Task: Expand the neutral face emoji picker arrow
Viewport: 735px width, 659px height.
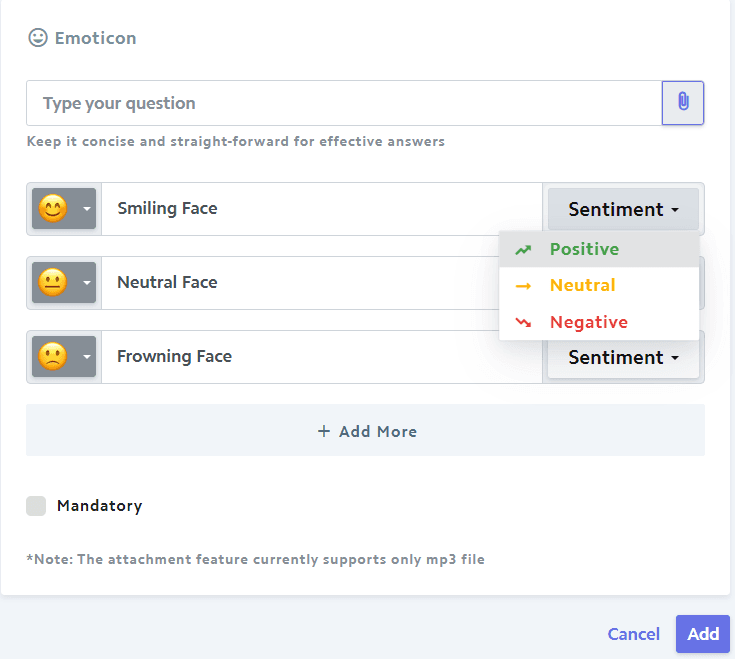Action: (87, 283)
